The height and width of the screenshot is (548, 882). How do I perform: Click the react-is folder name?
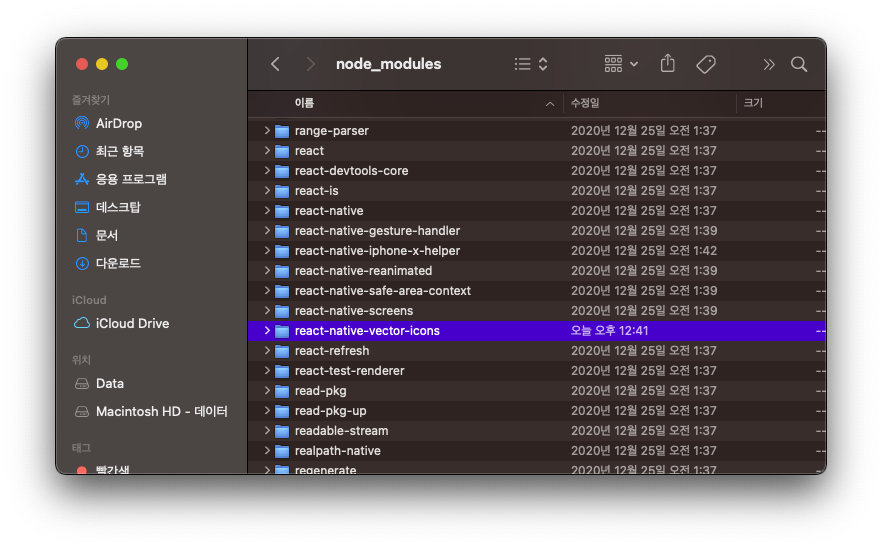point(317,191)
